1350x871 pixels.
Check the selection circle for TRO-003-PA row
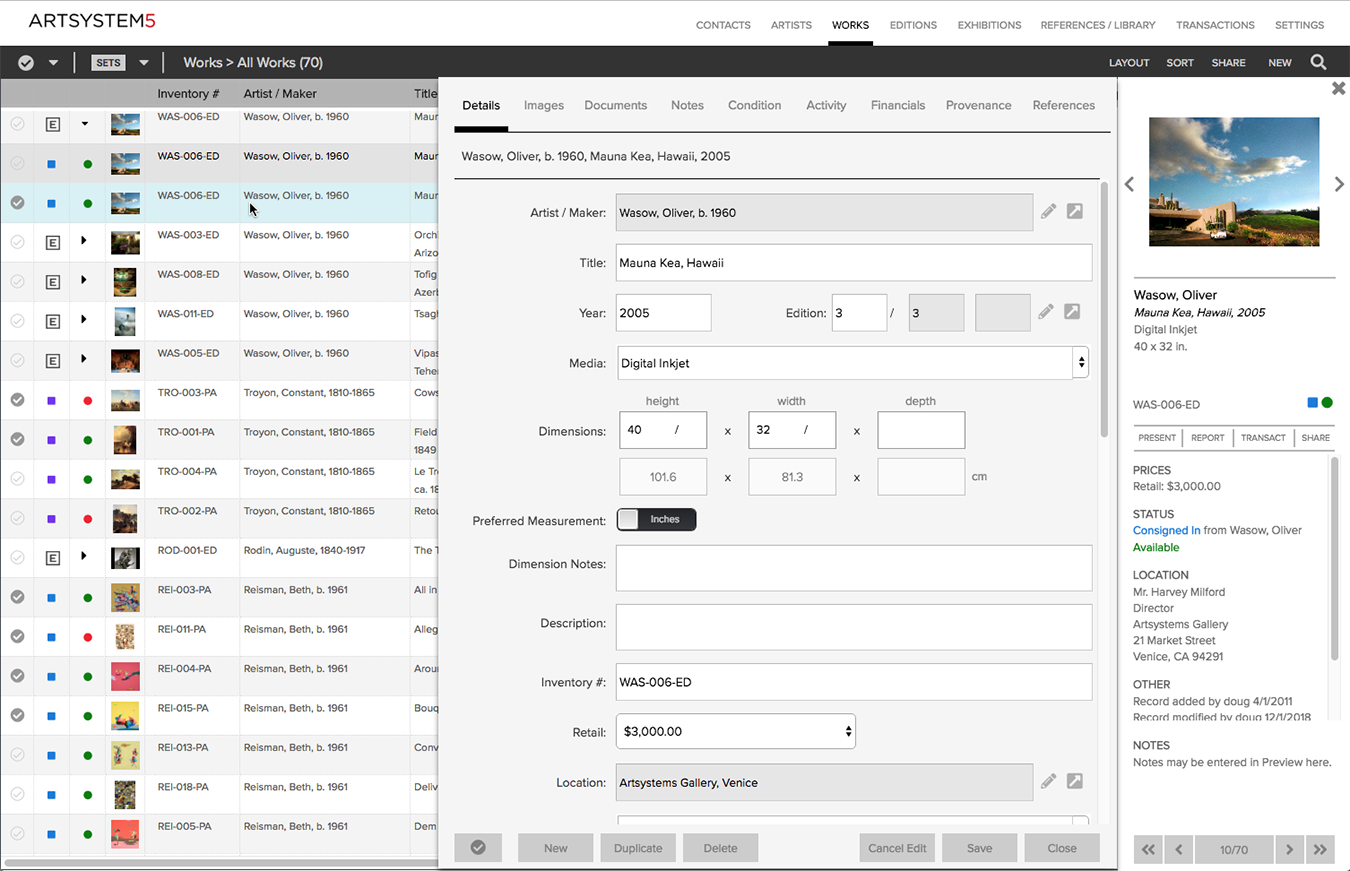tap(17, 399)
